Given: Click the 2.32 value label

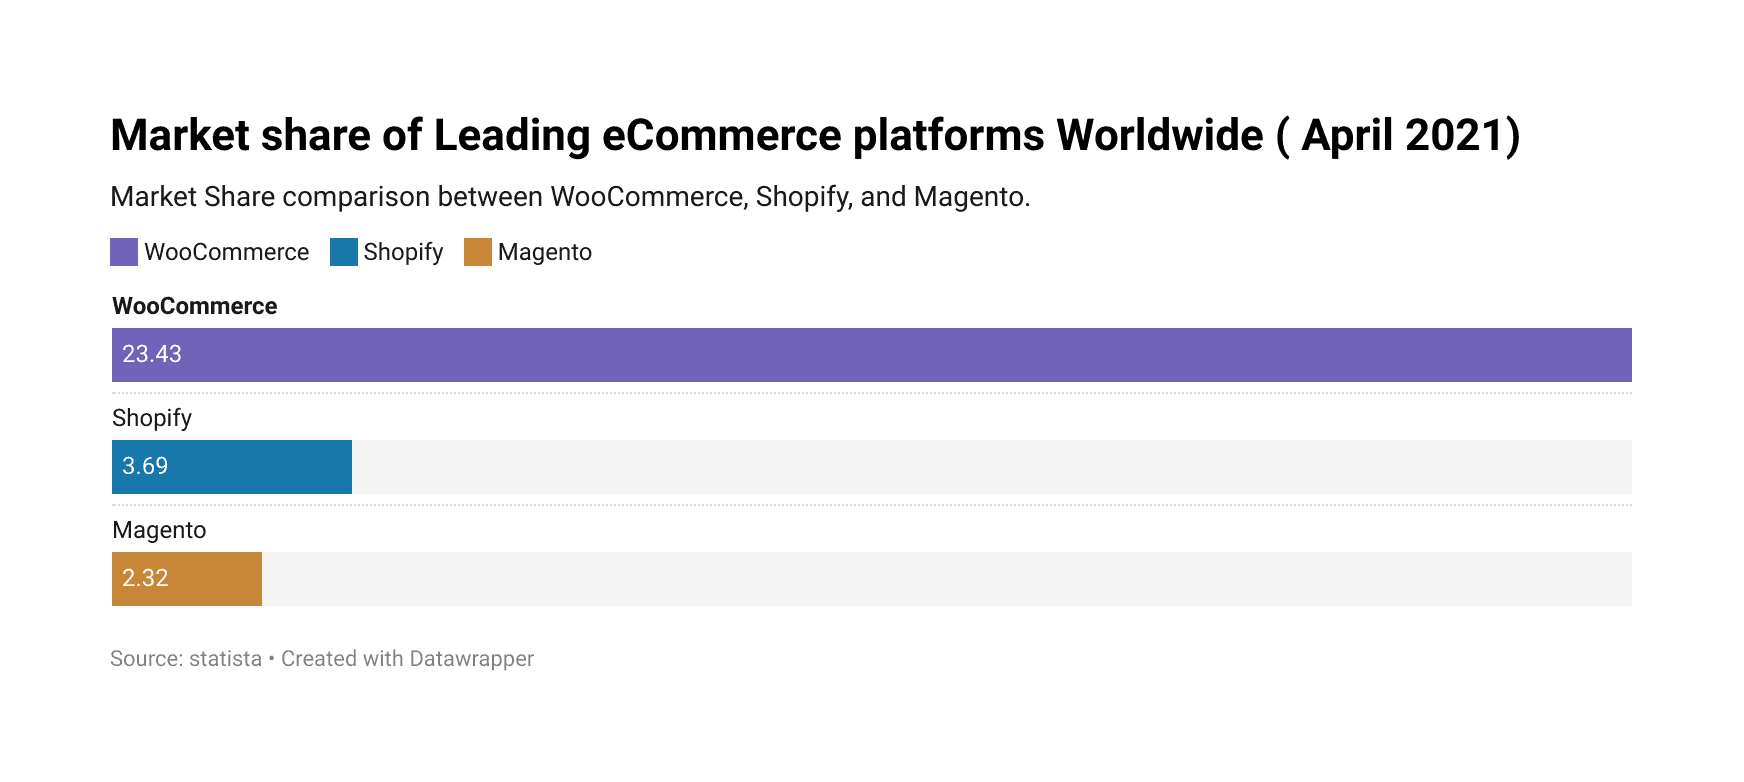Looking at the screenshot, I should [145, 578].
